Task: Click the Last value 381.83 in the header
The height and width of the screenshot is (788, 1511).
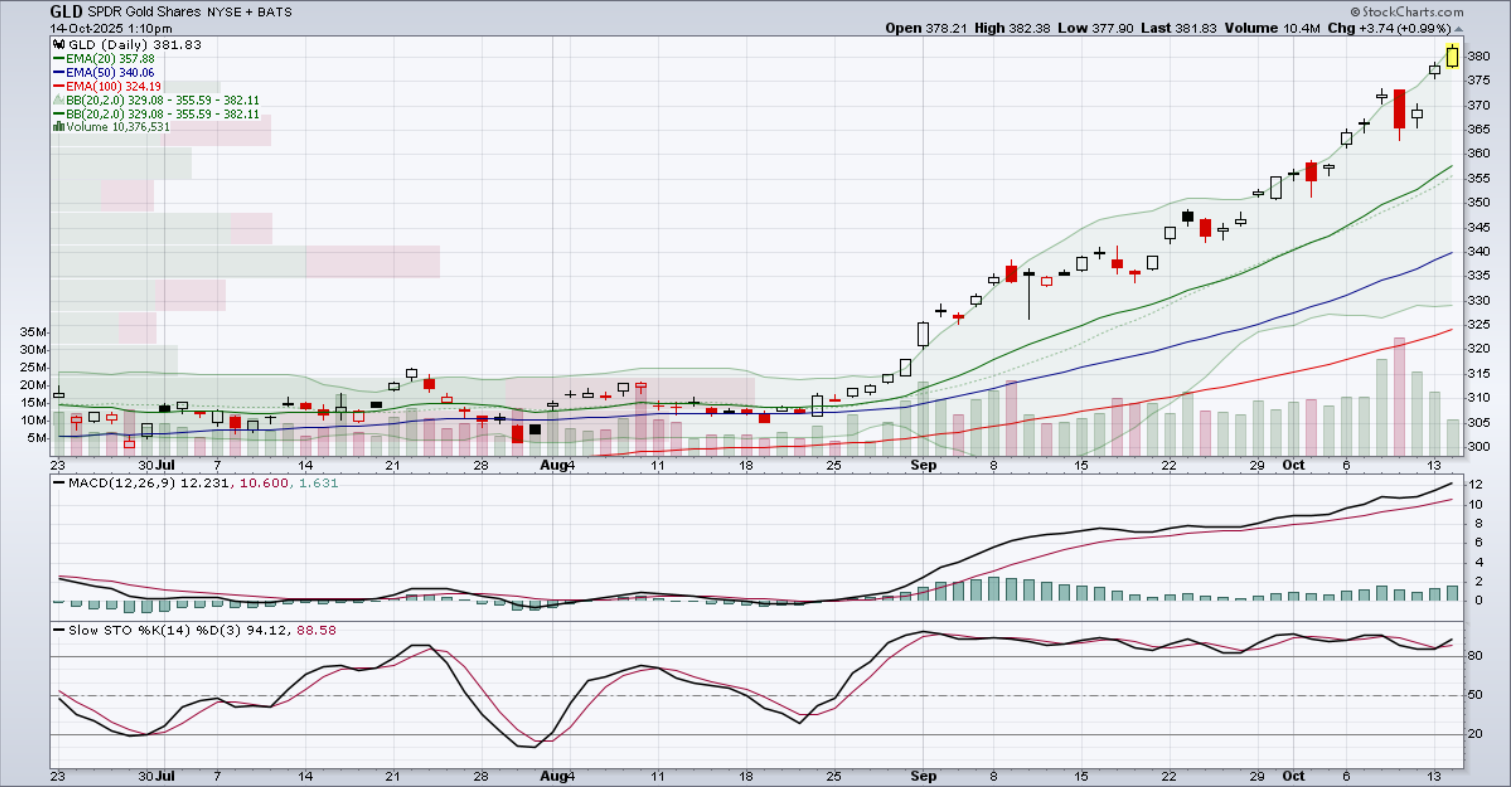Action: click(1195, 28)
